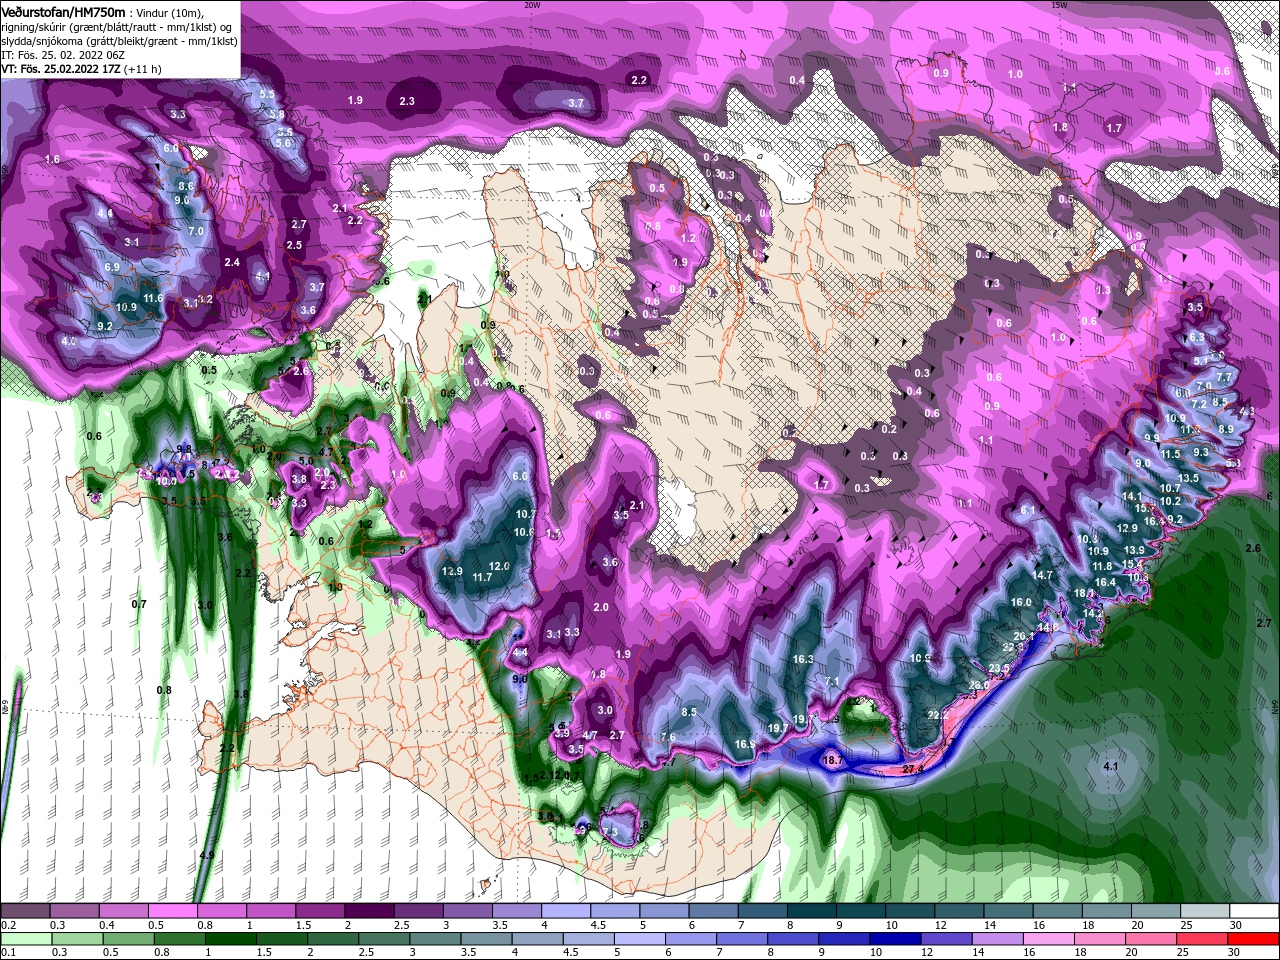
Task: Click the 0.2 label on the legend
Action: [x=9, y=925]
